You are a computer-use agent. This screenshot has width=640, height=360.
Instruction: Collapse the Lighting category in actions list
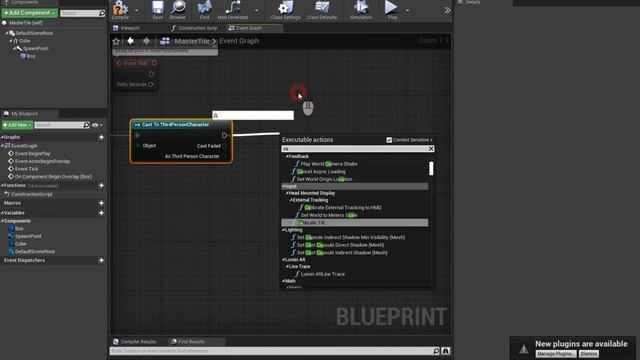point(283,230)
